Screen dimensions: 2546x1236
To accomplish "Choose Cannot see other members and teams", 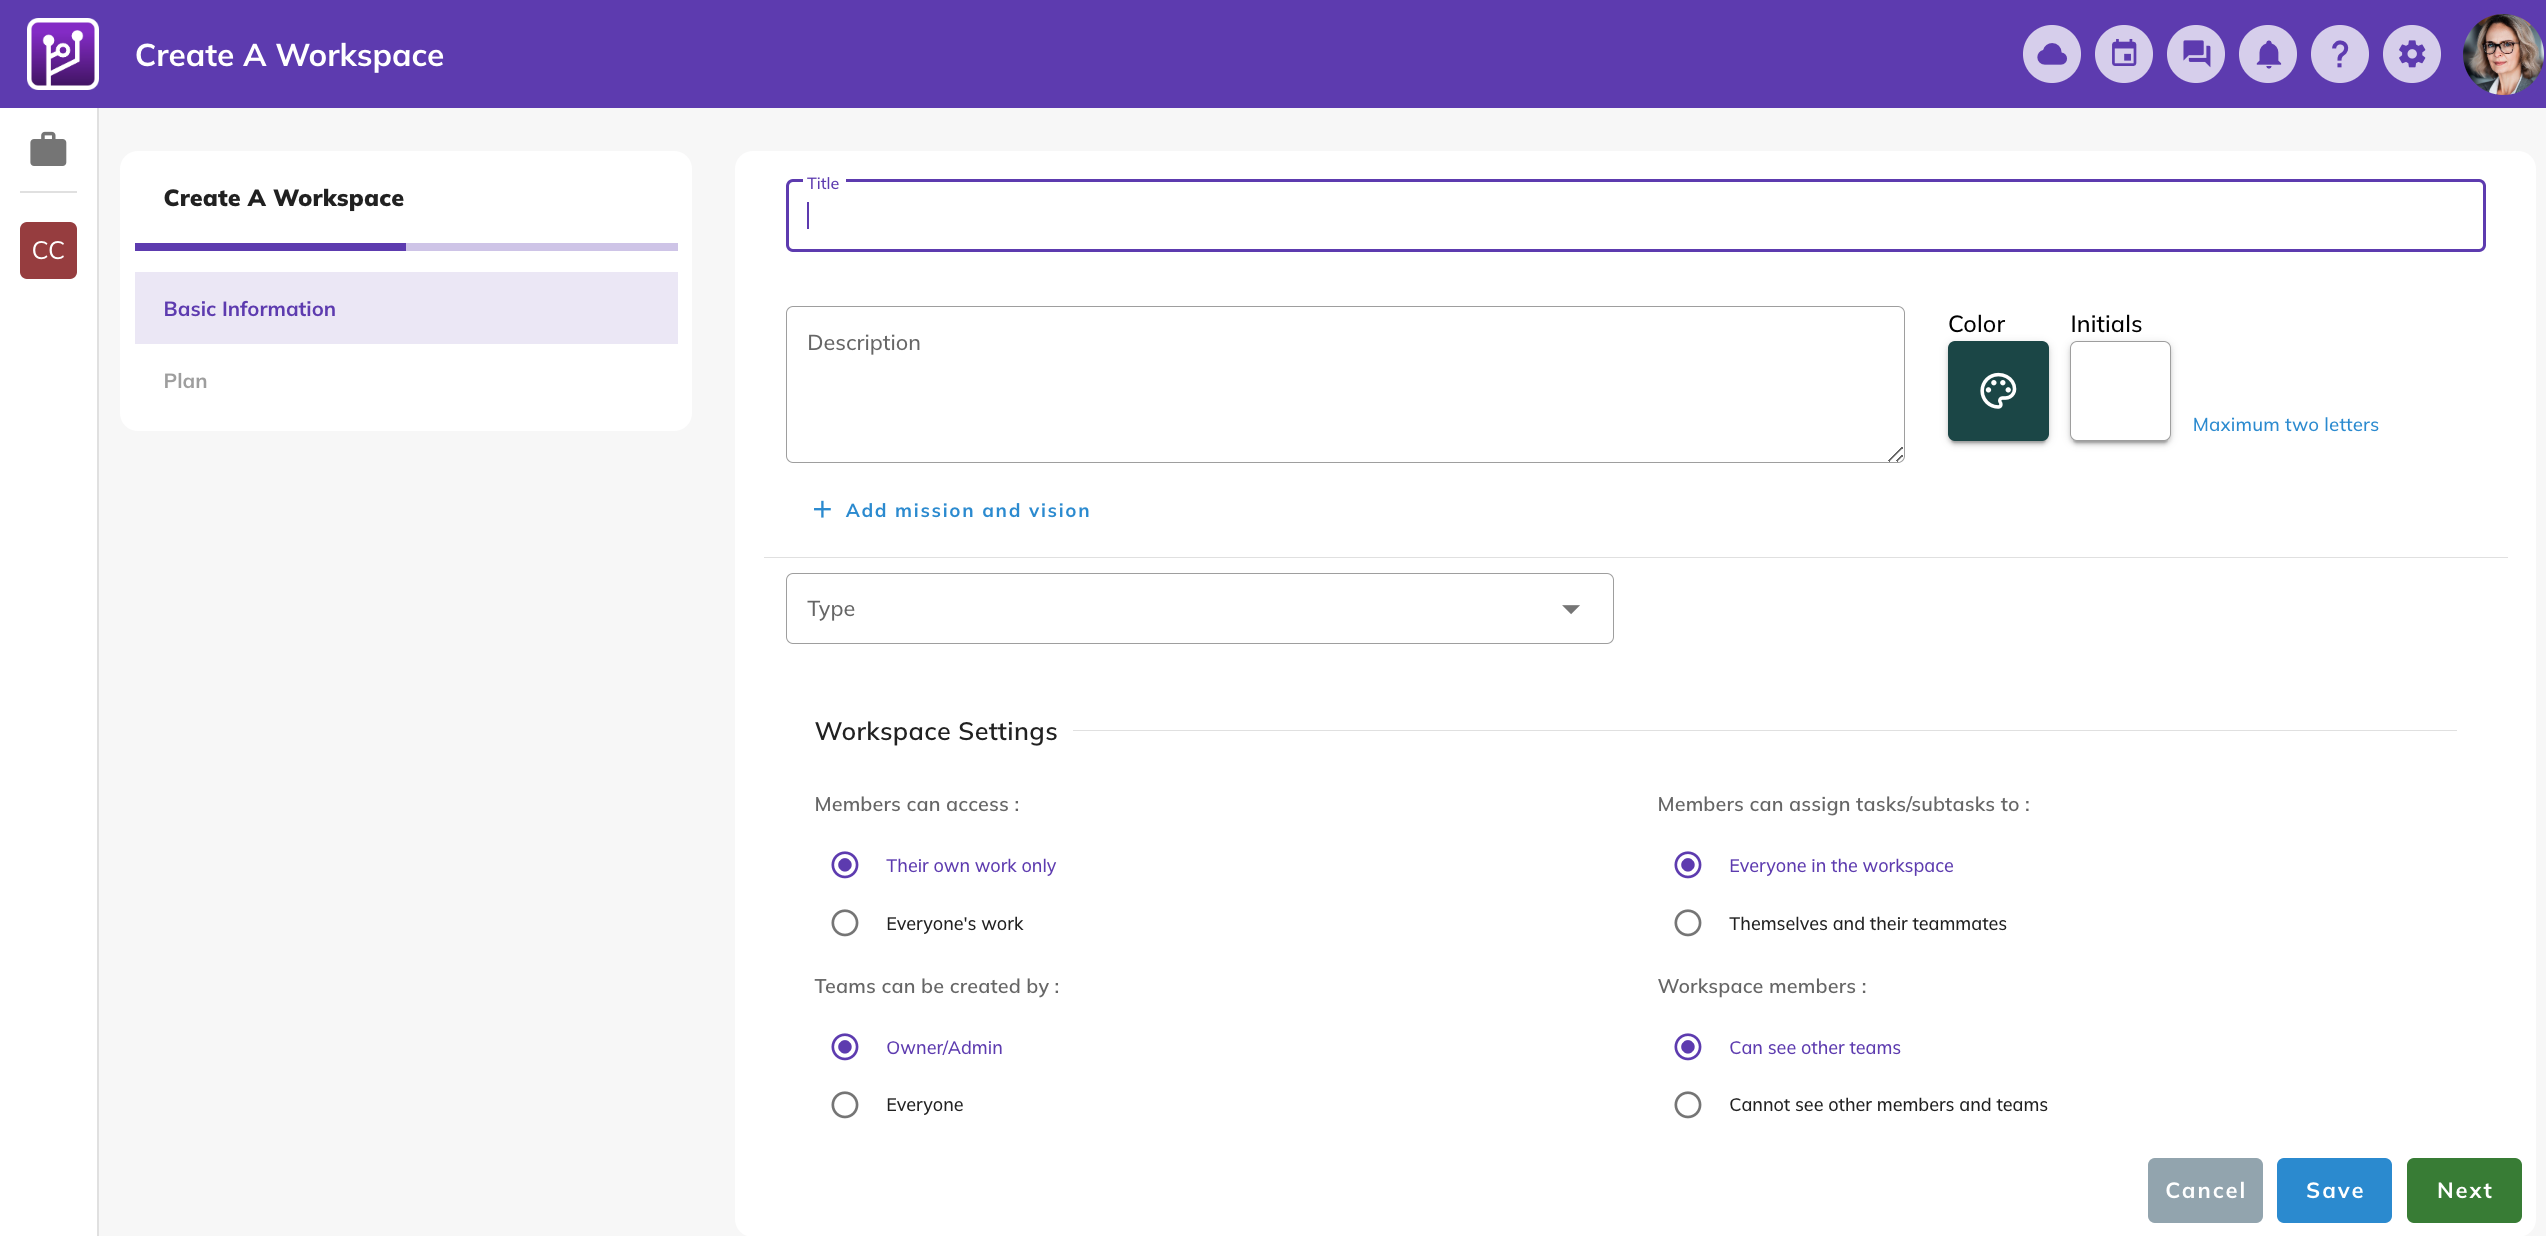I will tap(1688, 1105).
